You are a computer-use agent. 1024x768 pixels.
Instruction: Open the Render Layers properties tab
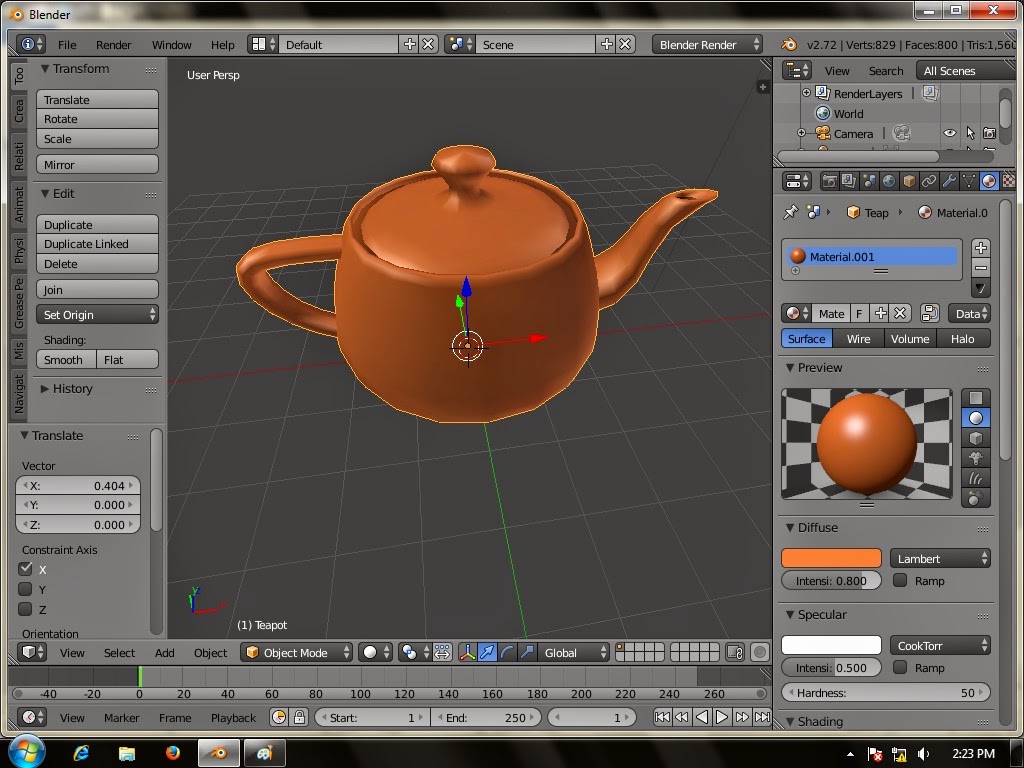tap(848, 181)
